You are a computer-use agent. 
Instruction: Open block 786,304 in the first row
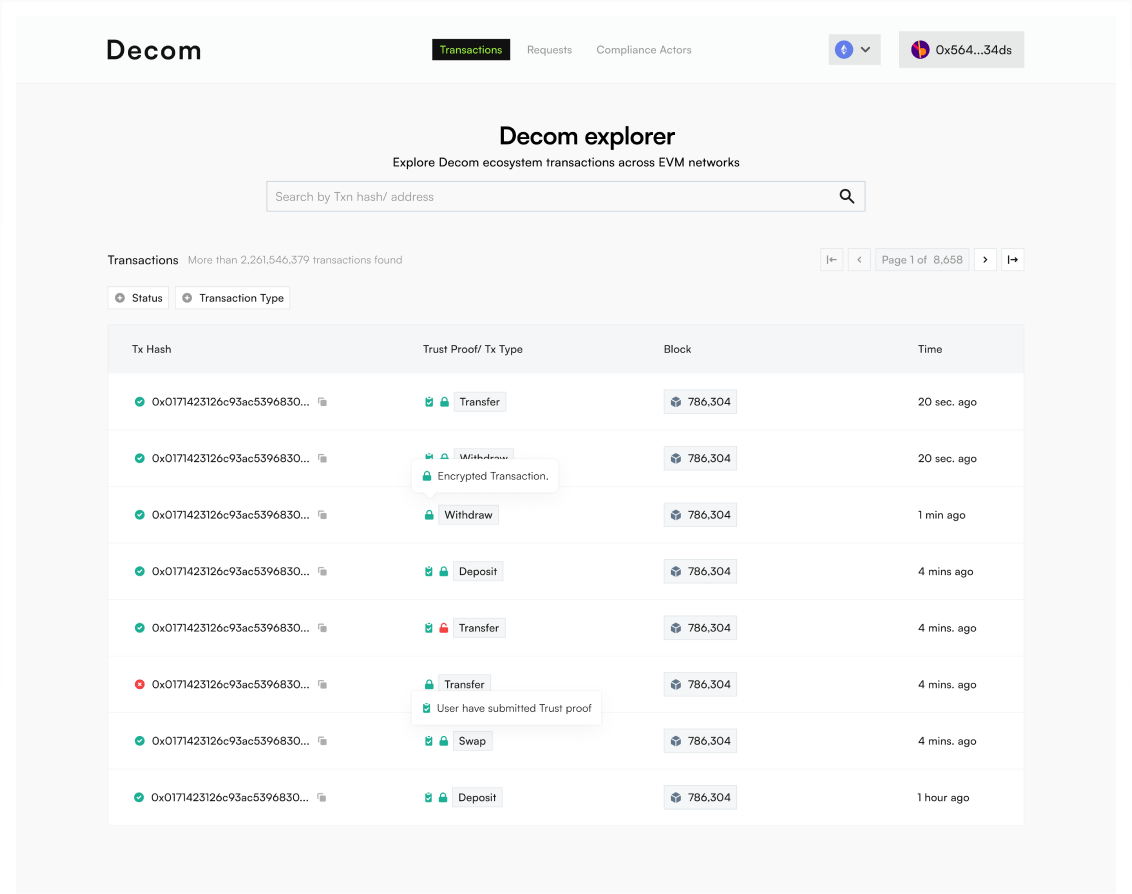tap(700, 402)
